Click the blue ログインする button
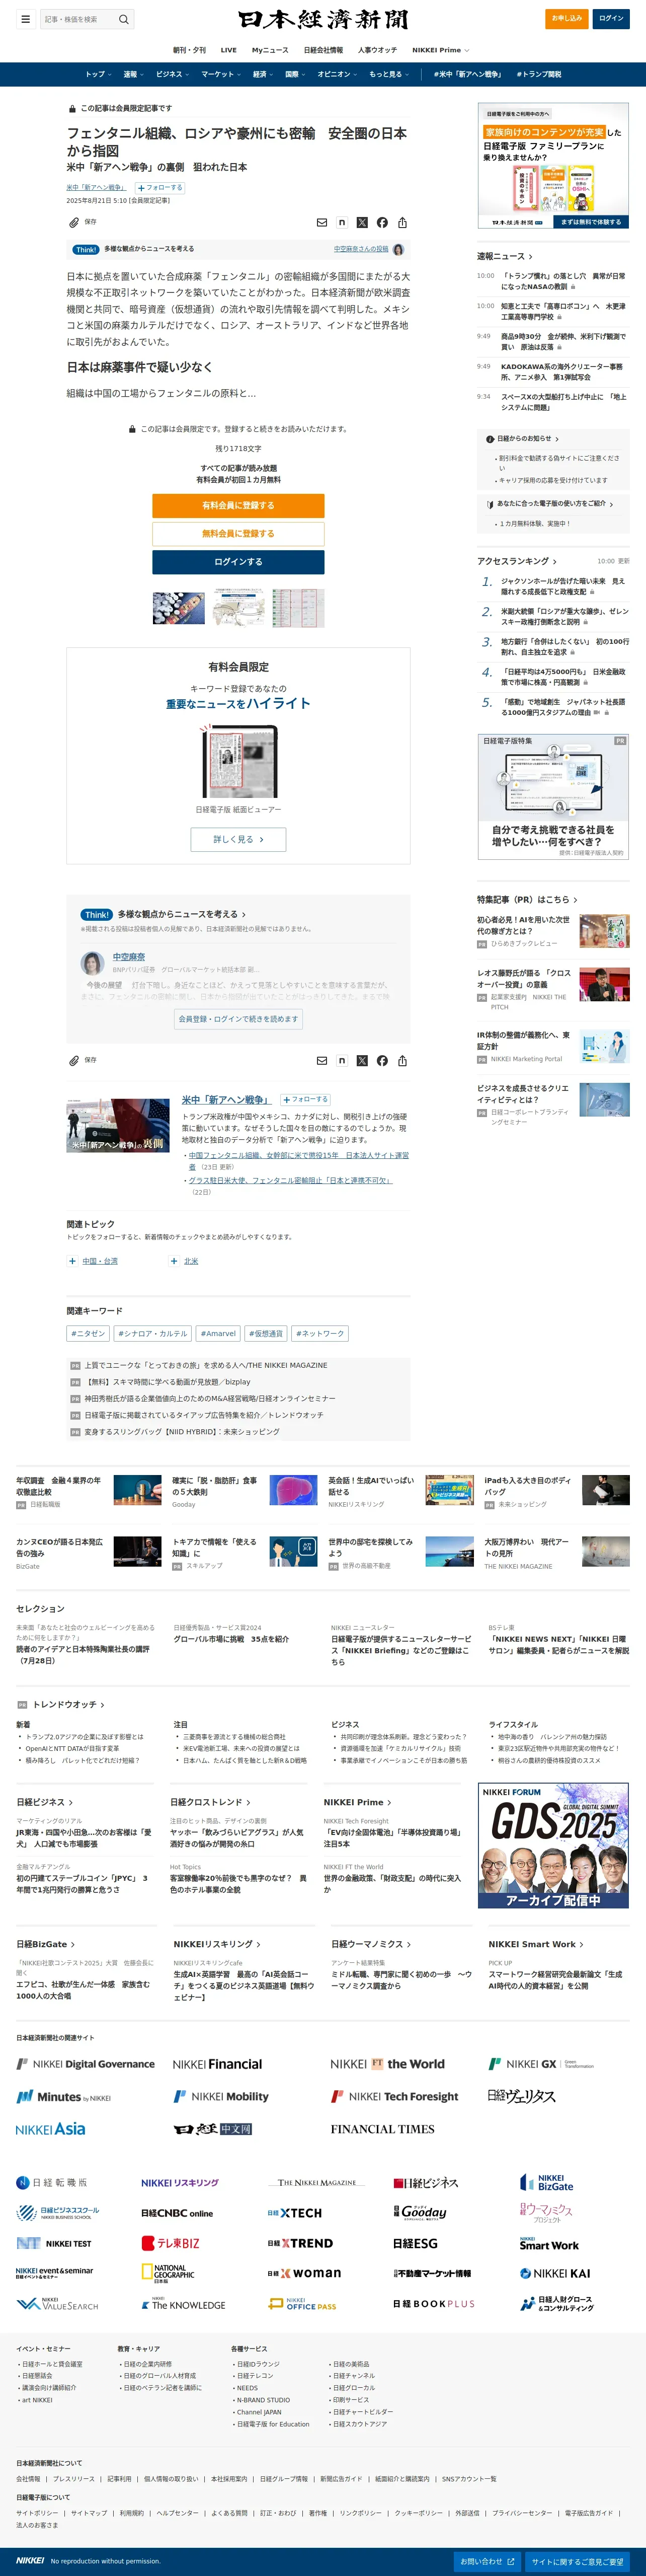Screen dimensions: 646x2576 pyautogui.click(x=238, y=562)
